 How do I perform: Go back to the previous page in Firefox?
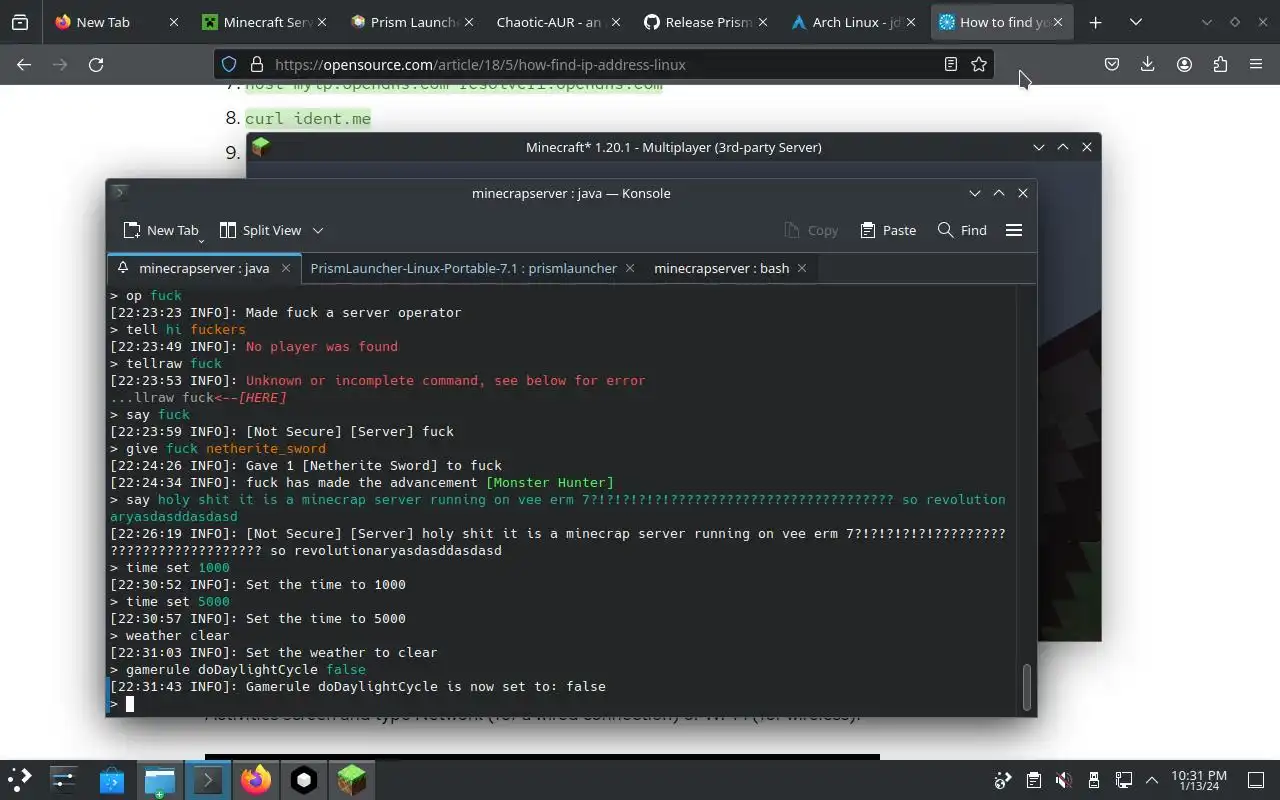(x=24, y=64)
